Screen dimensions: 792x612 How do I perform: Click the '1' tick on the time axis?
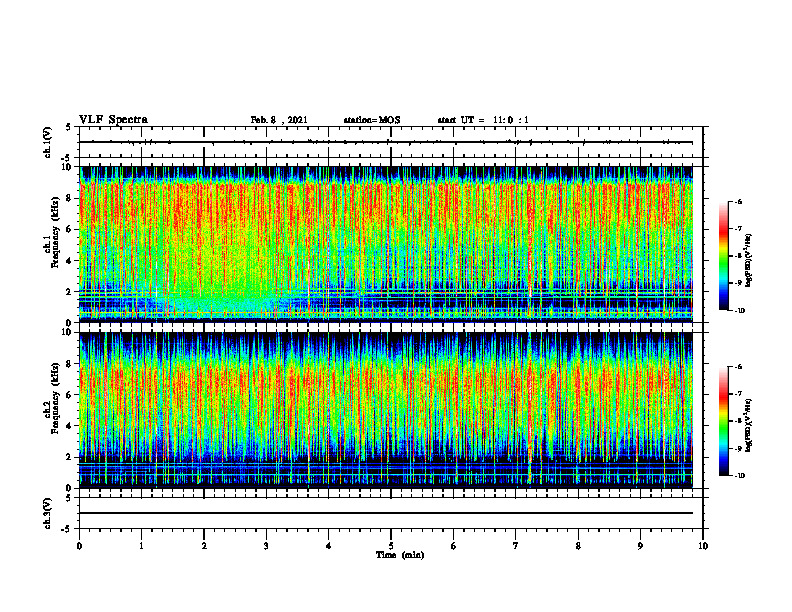(141, 546)
